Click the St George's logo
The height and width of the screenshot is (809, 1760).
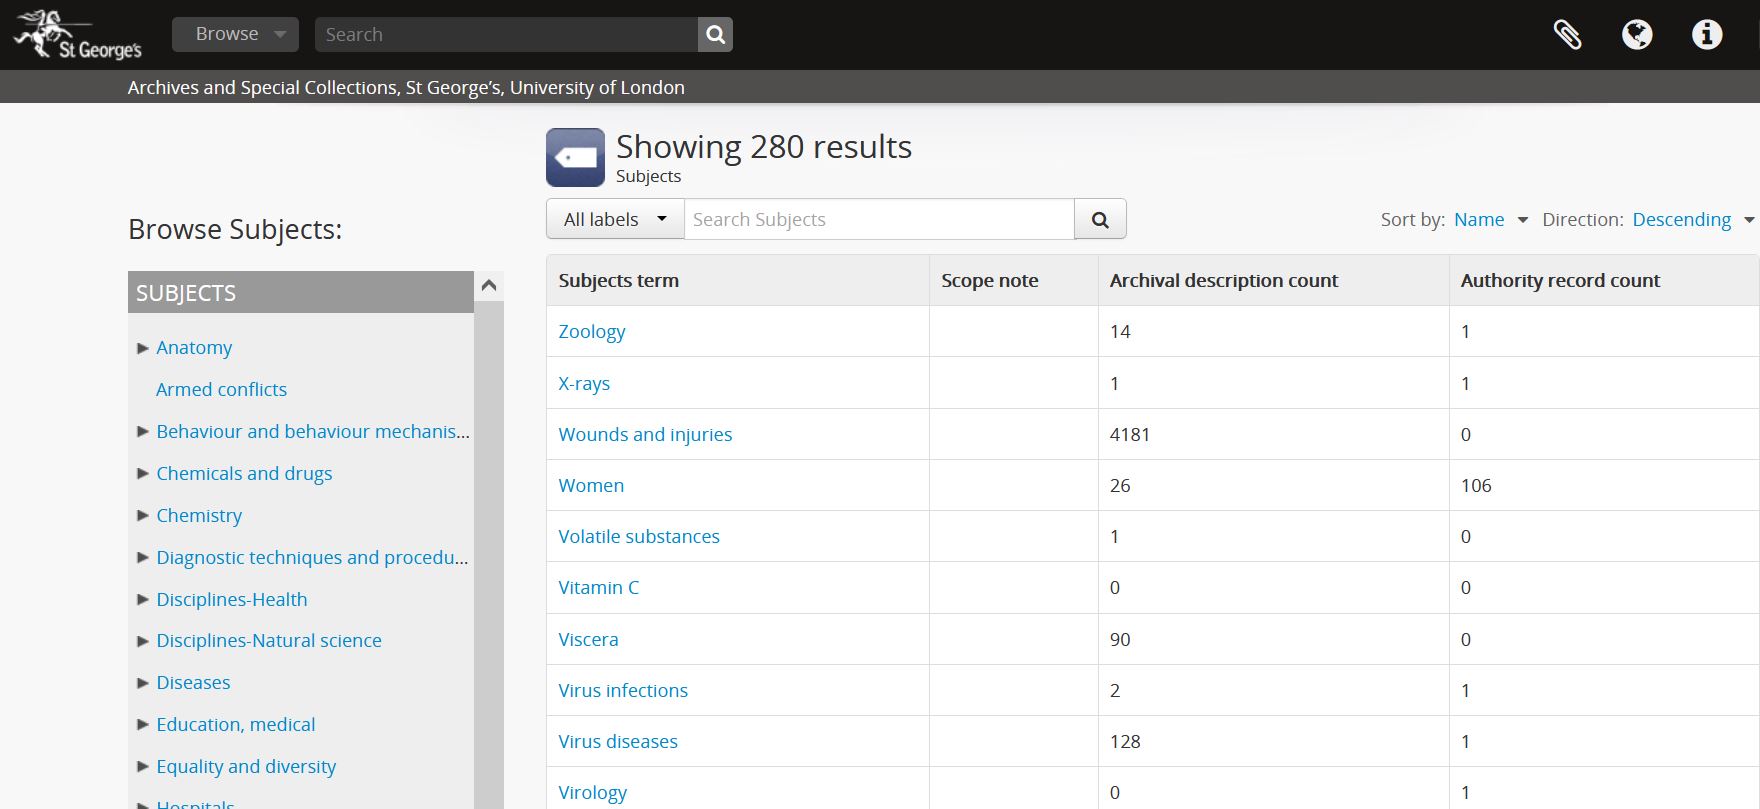(x=78, y=35)
